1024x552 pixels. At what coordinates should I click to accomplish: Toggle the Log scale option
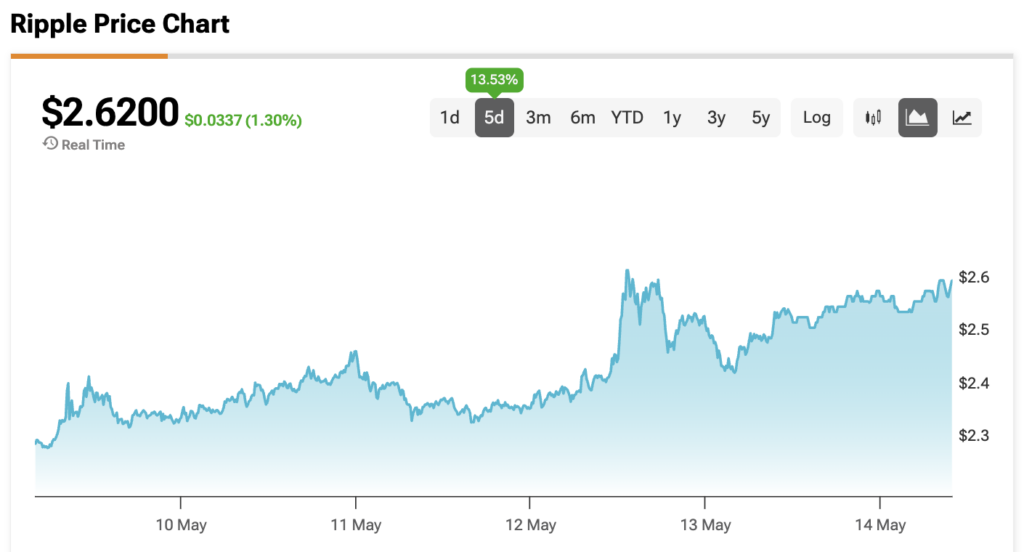(816, 118)
